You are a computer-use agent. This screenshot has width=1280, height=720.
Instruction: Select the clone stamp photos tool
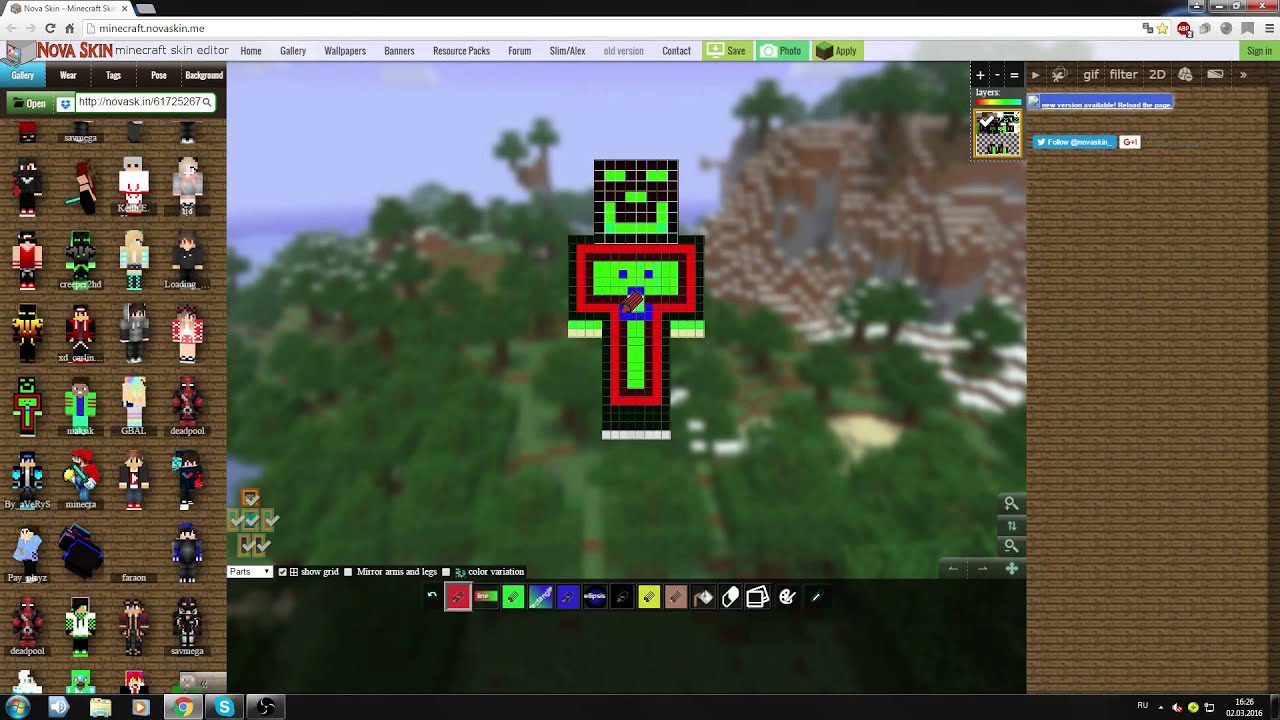pos(757,597)
